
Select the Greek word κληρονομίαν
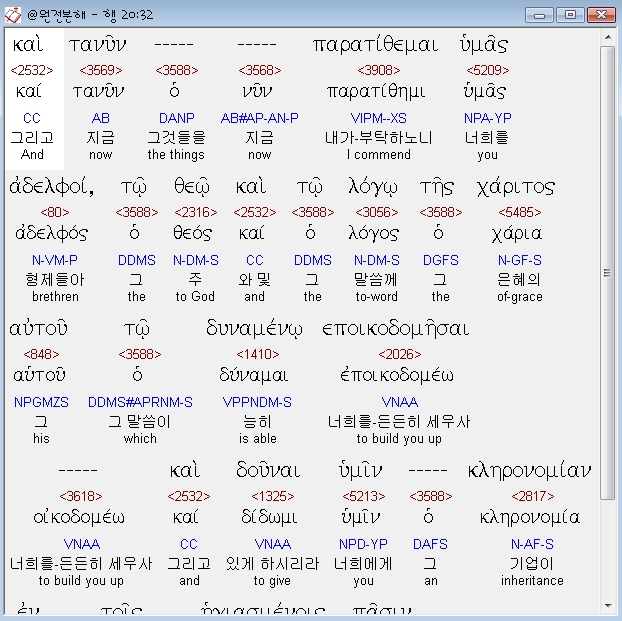click(530, 471)
